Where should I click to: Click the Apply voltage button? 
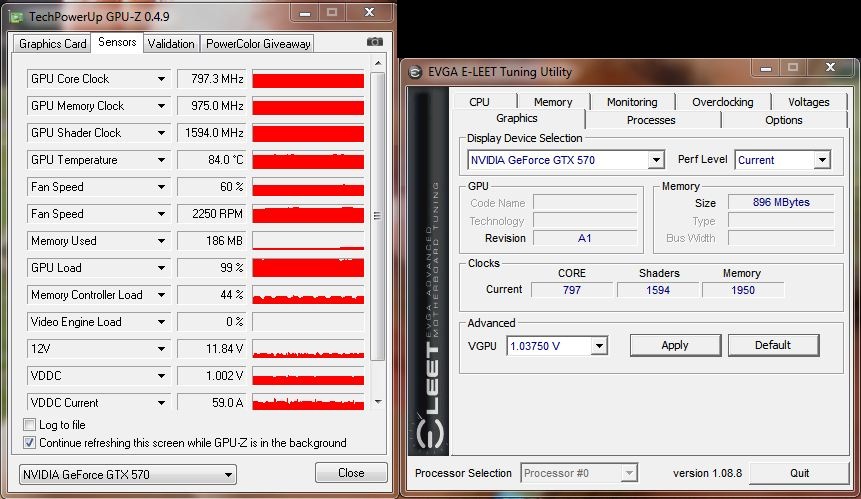point(675,345)
